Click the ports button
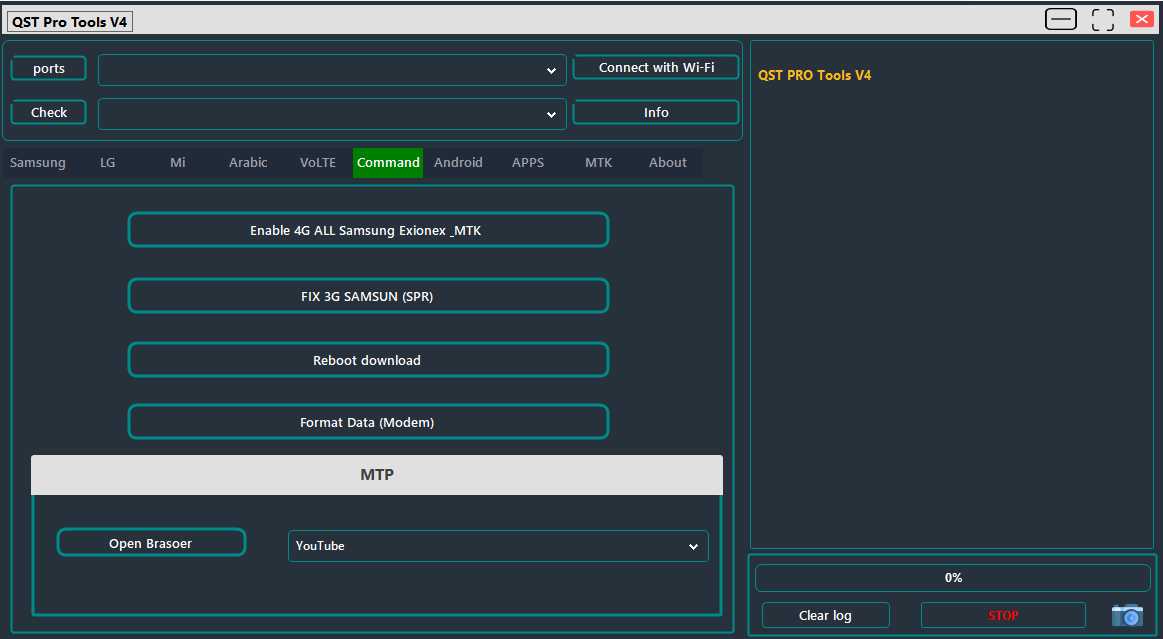1163x639 pixels. pyautogui.click(x=47, y=68)
